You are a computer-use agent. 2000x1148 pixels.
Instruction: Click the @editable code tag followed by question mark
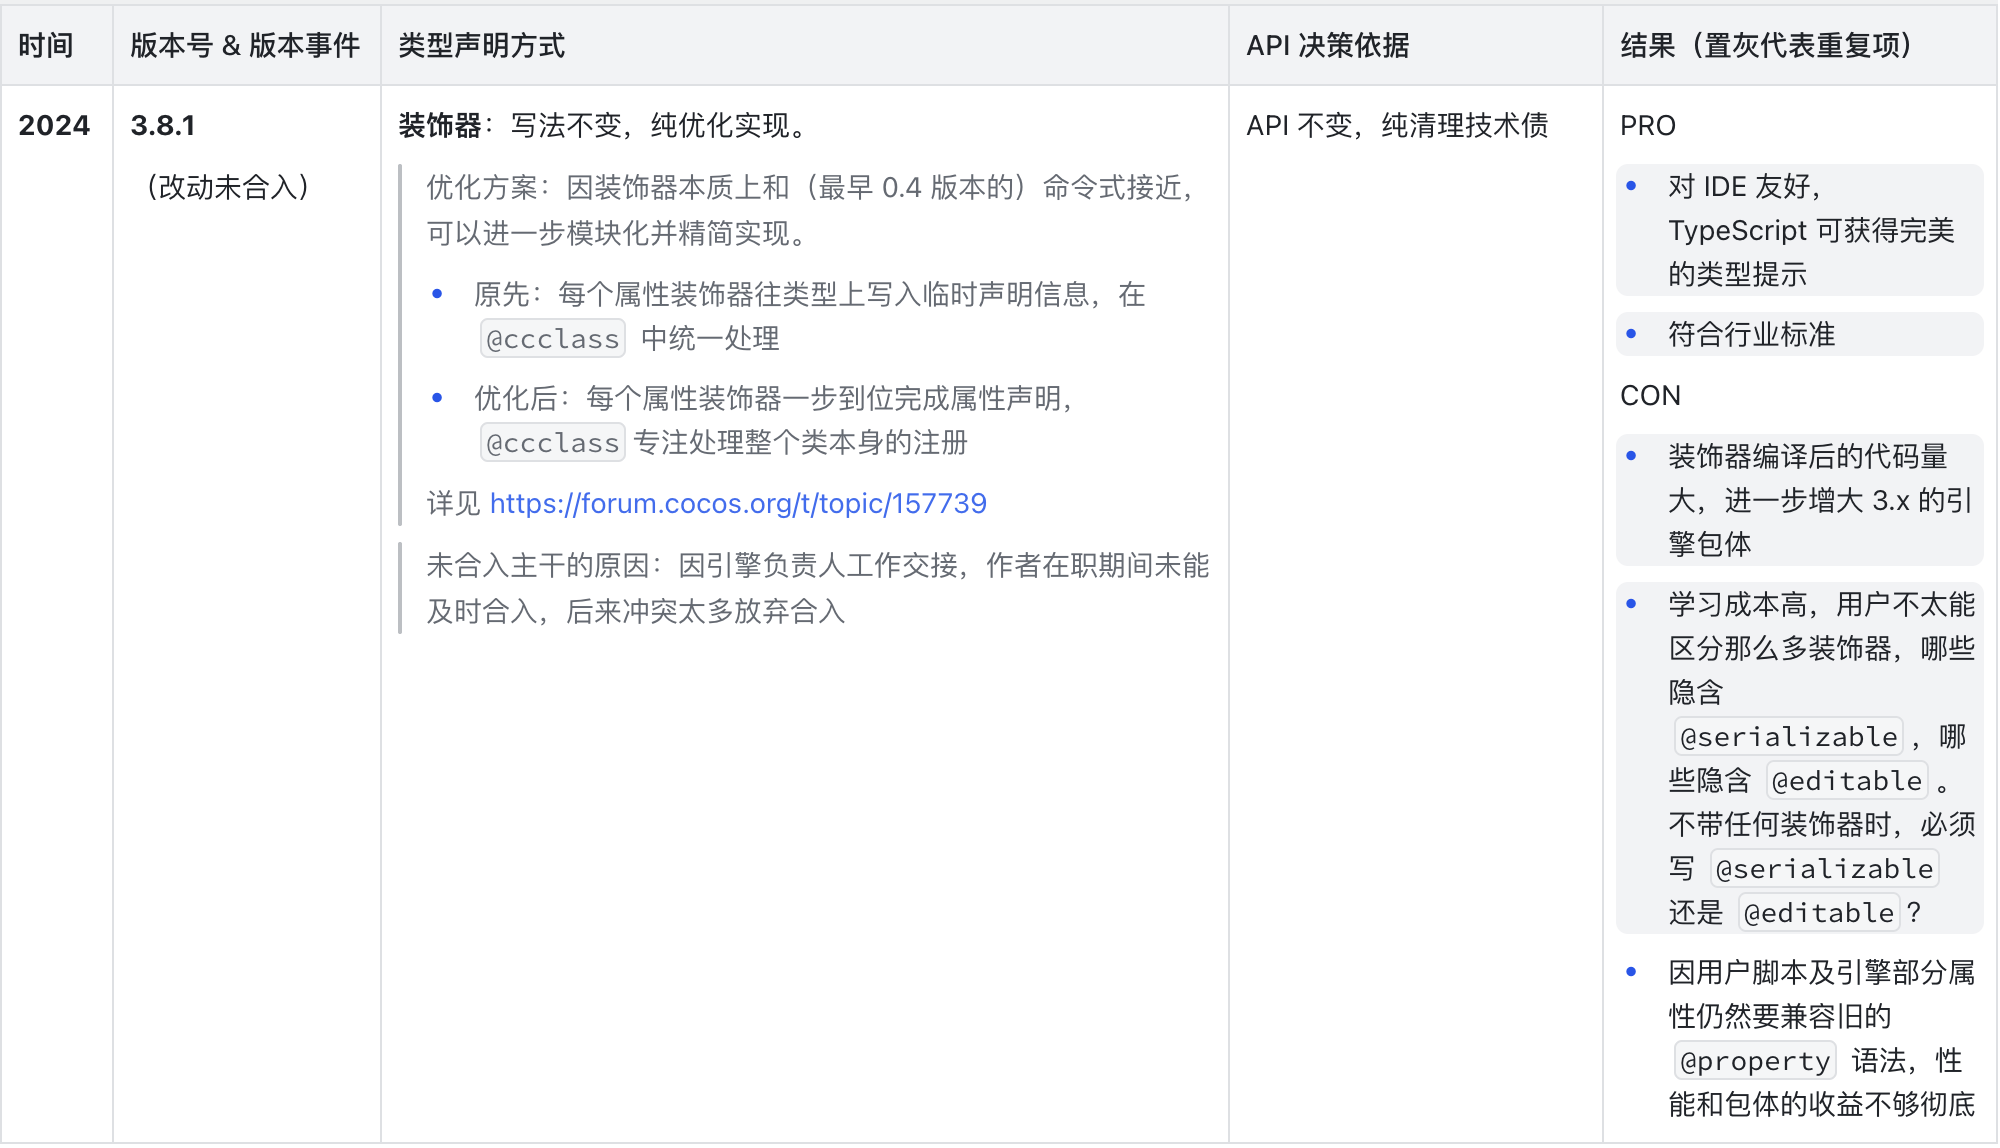click(1818, 913)
